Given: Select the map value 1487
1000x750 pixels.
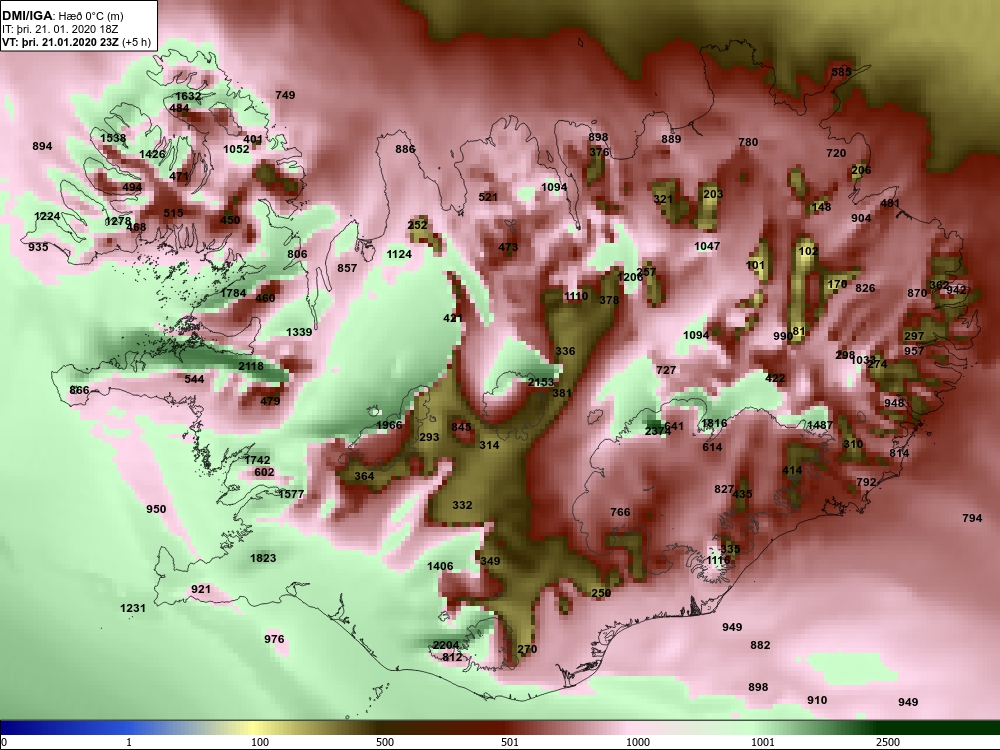Looking at the screenshot, I should 820,425.
